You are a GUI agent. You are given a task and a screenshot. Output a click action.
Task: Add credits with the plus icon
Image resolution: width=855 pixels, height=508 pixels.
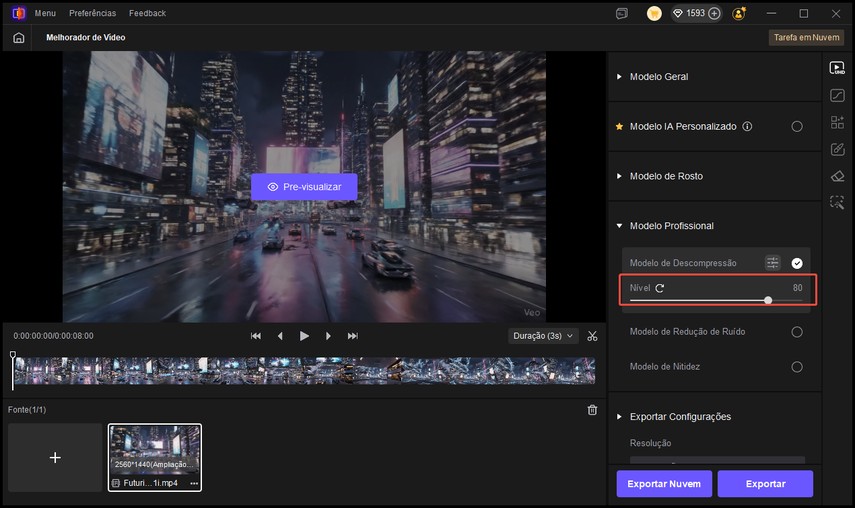coord(714,14)
